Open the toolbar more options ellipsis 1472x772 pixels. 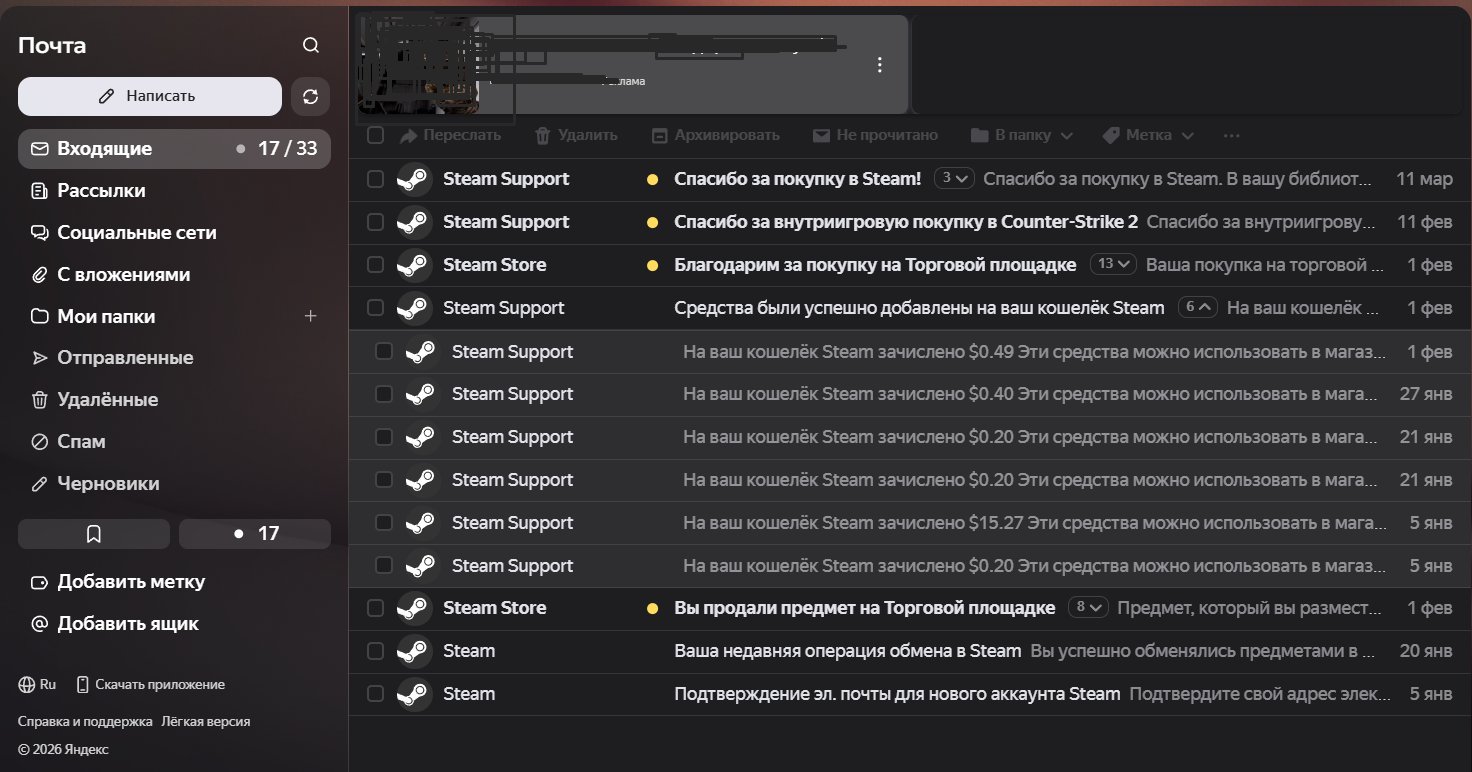[1231, 135]
